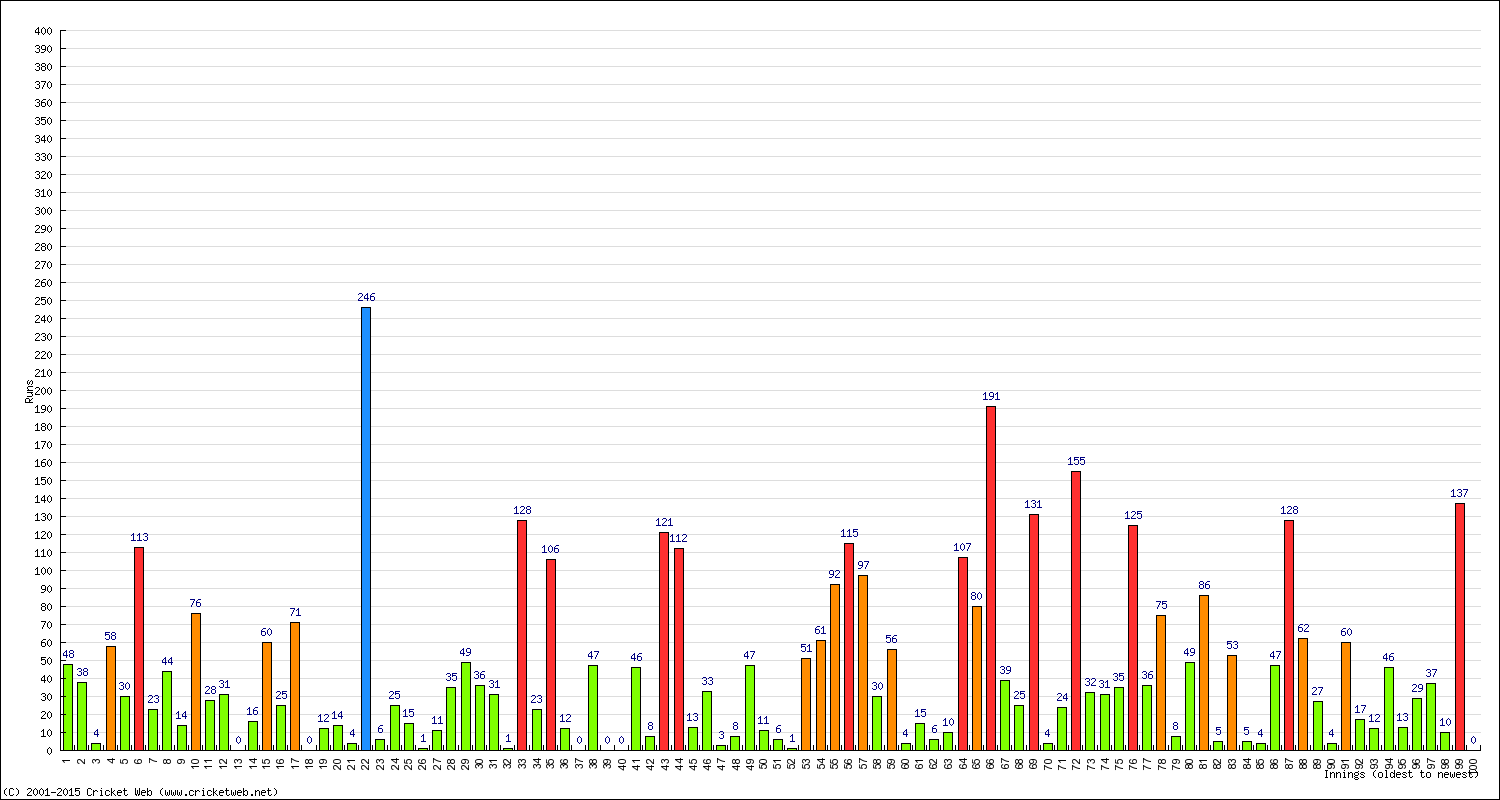Click the red bar showing 191 runs
The width and height of the screenshot is (1500, 800).
tap(991, 578)
